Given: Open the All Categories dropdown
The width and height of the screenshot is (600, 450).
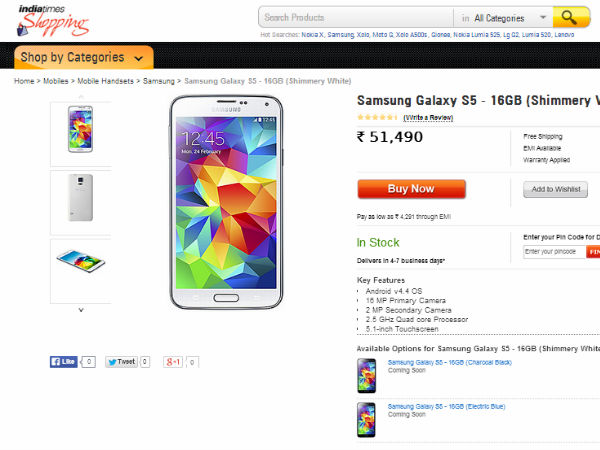Looking at the screenshot, I should tap(511, 17).
